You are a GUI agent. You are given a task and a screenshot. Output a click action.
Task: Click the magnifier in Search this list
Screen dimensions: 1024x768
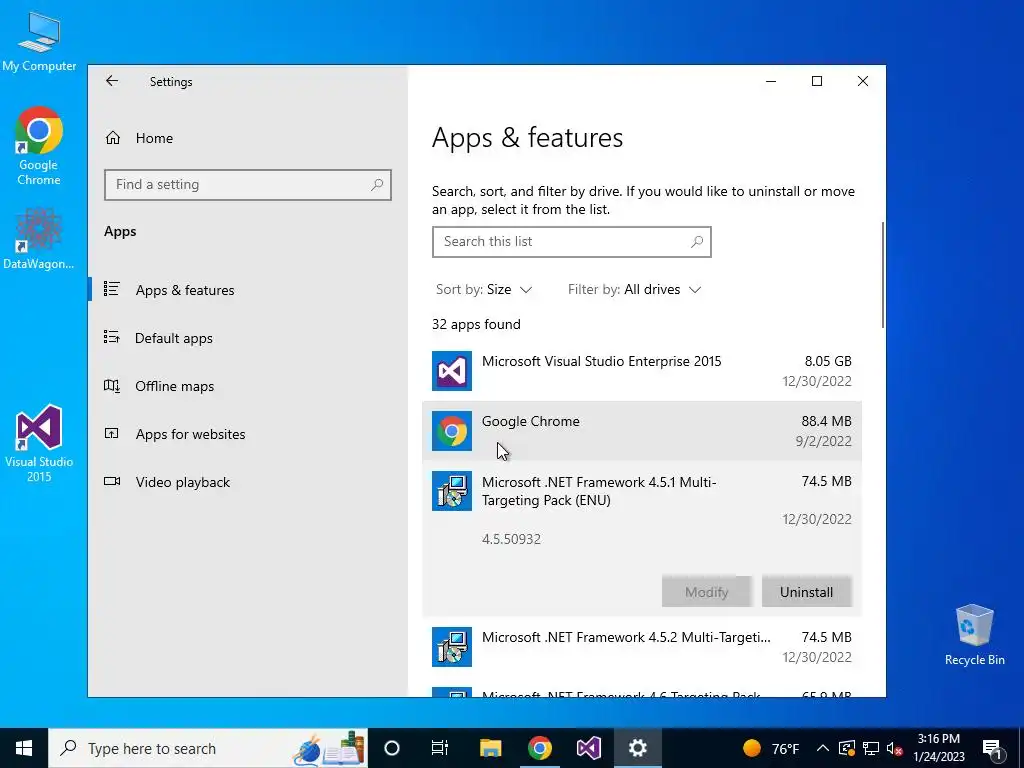[697, 242]
